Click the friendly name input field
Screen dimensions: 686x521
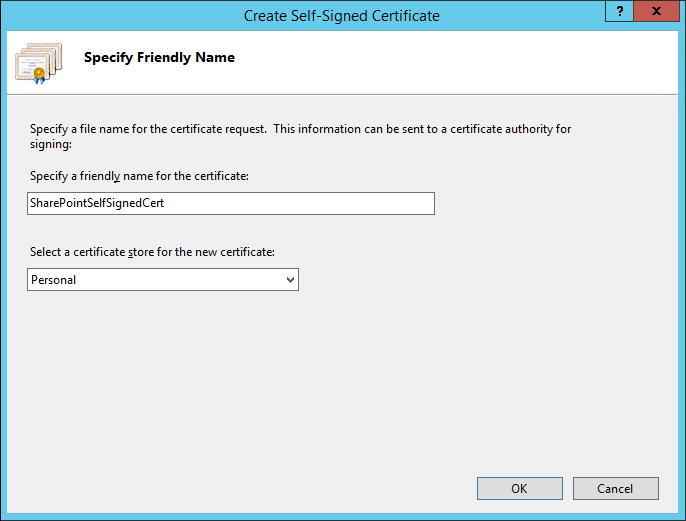tap(231, 203)
